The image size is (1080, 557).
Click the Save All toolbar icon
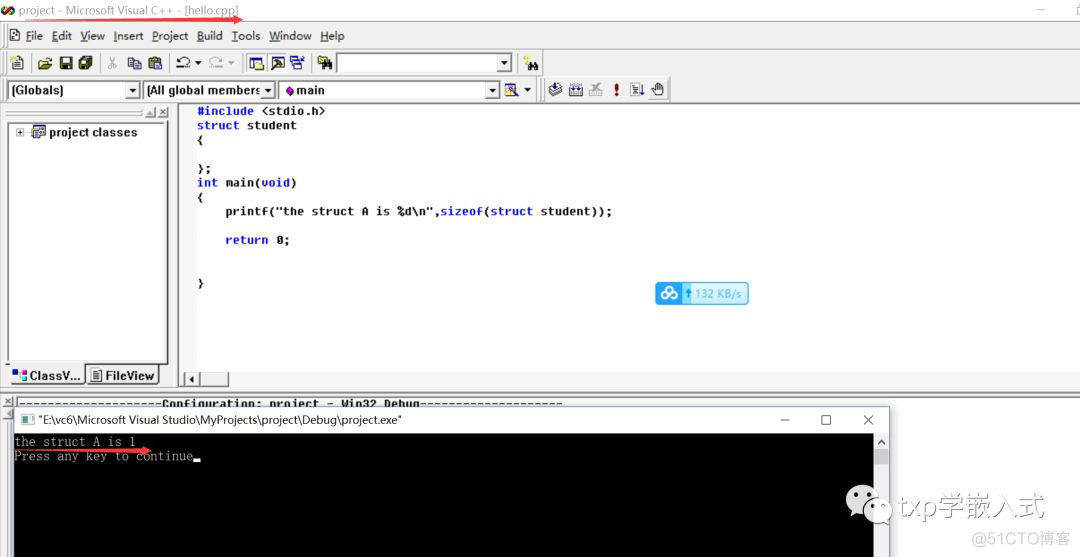tap(85, 63)
